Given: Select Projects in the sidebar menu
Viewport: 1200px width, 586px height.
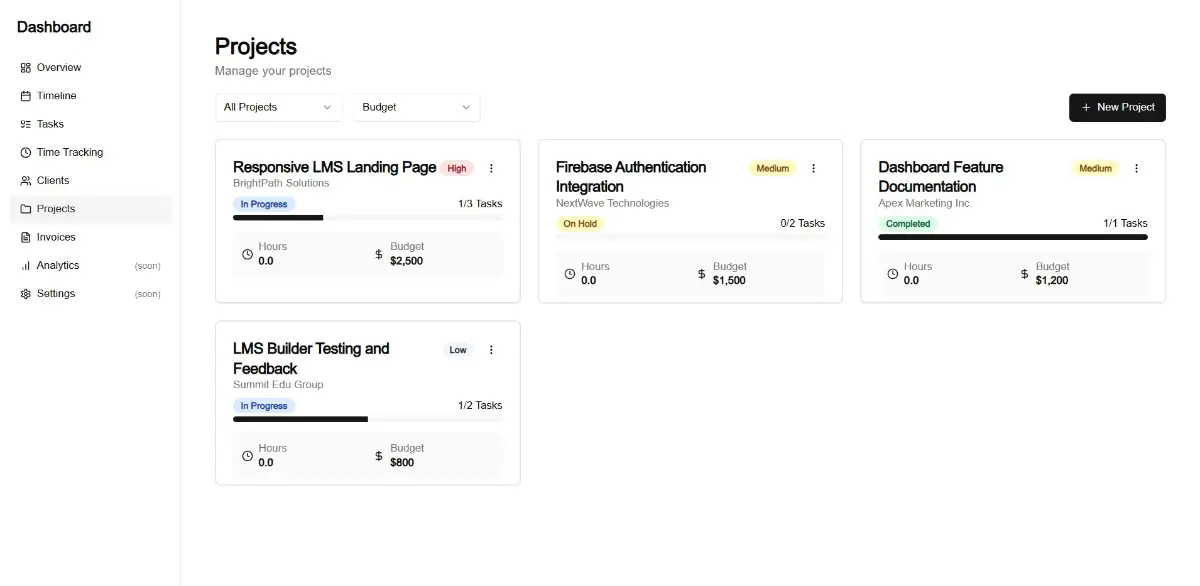Looking at the screenshot, I should 56,209.
